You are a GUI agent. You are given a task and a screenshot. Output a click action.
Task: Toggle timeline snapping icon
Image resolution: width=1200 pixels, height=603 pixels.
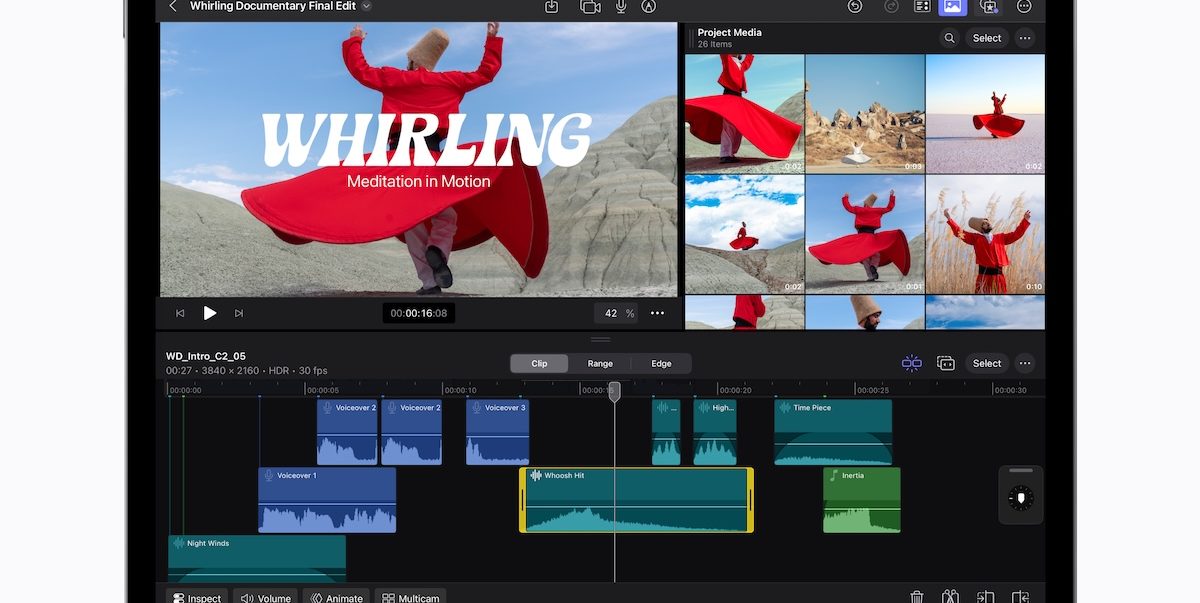(x=911, y=363)
